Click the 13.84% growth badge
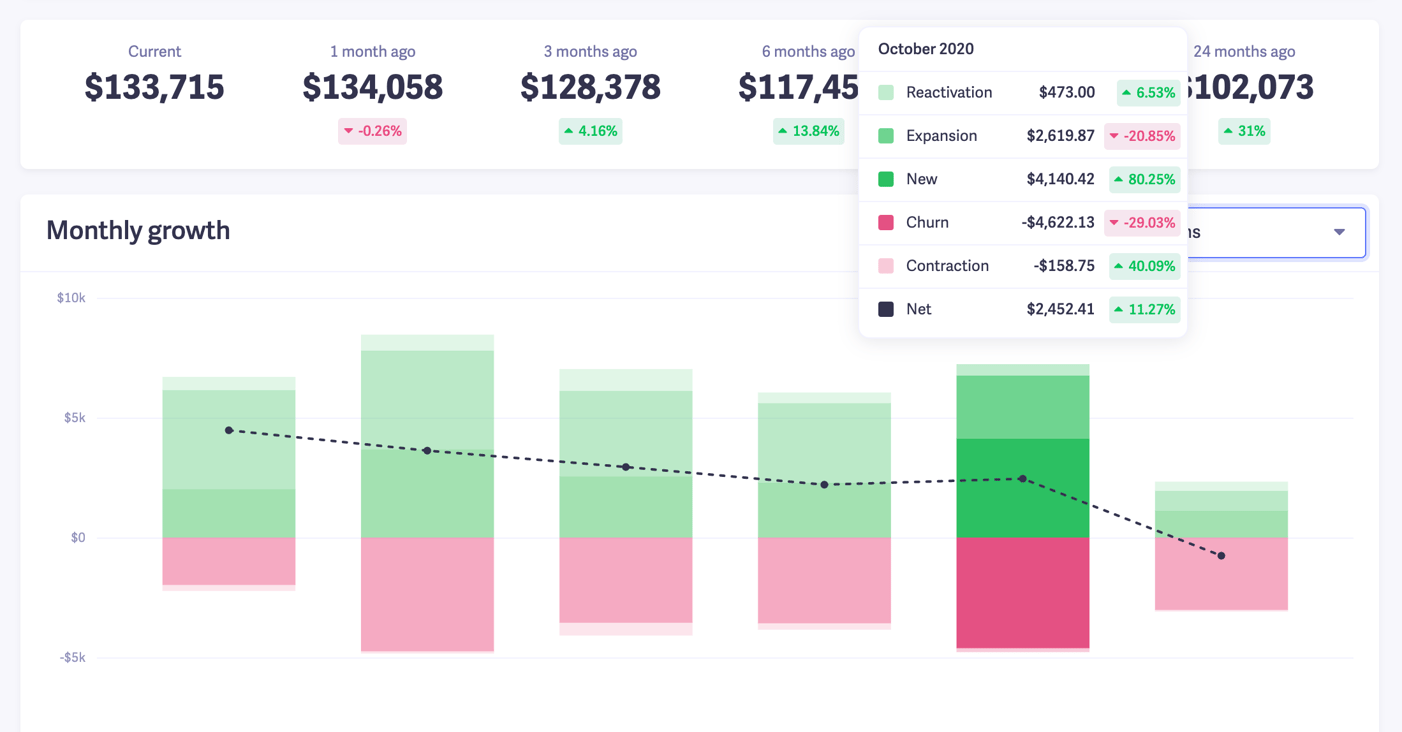Viewport: 1402px width, 732px height. 808,130
